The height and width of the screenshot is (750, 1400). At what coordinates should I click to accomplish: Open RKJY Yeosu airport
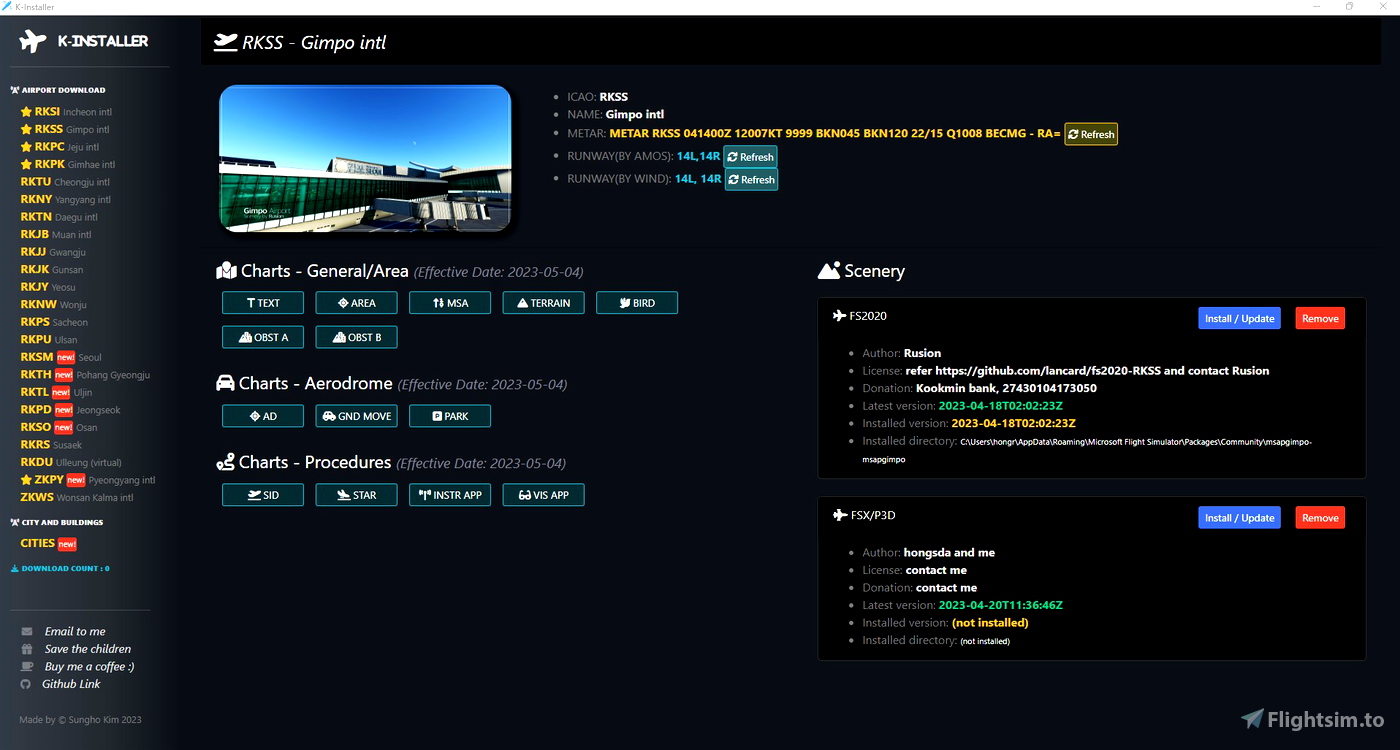[x=48, y=287]
